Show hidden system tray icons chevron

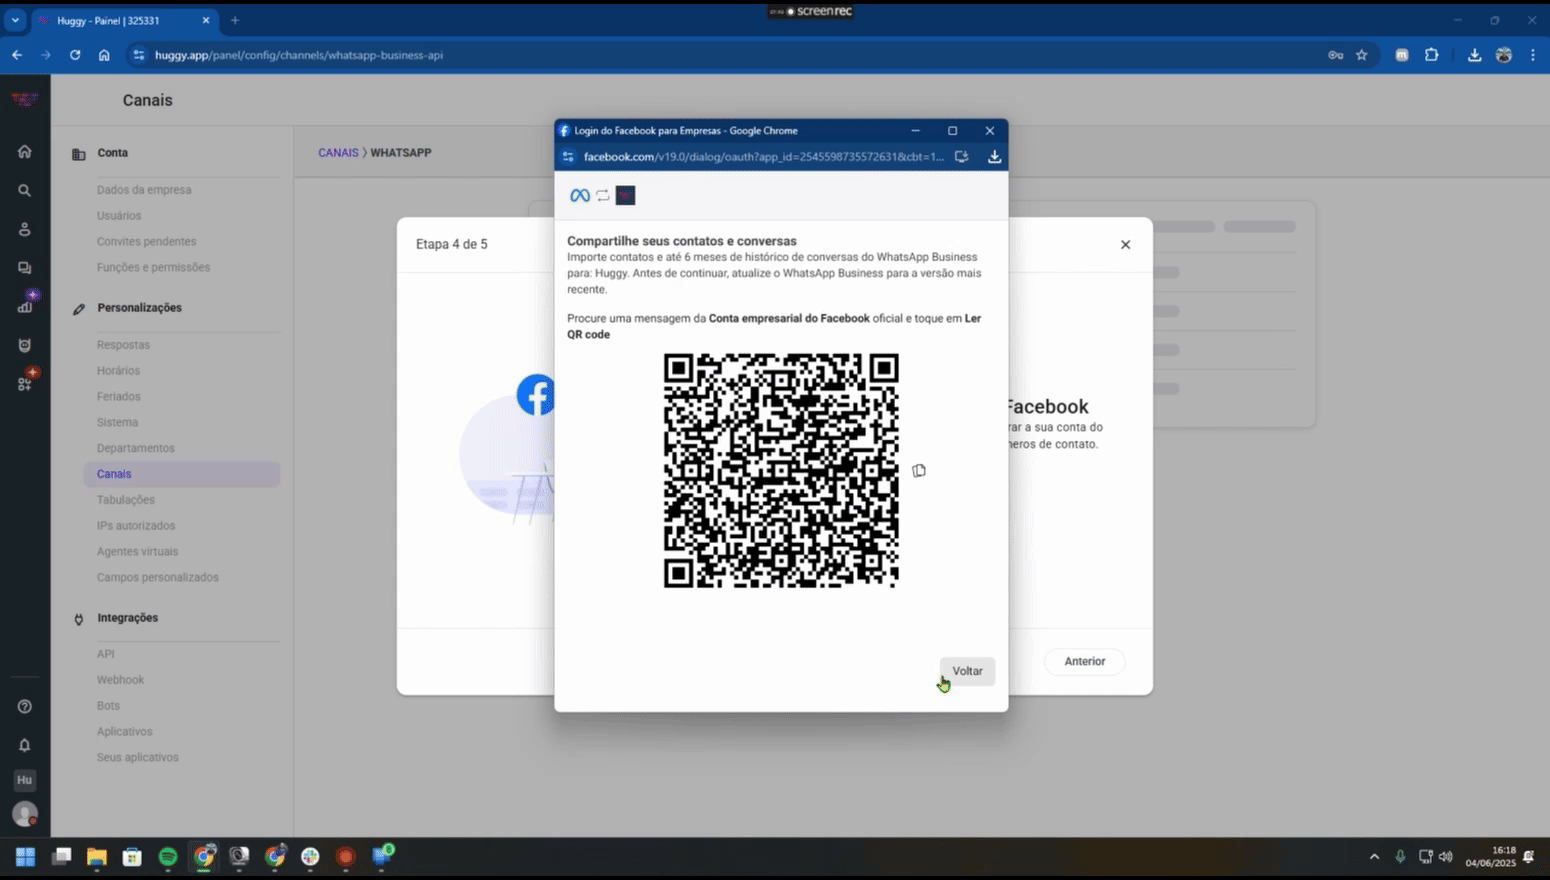1374,856
